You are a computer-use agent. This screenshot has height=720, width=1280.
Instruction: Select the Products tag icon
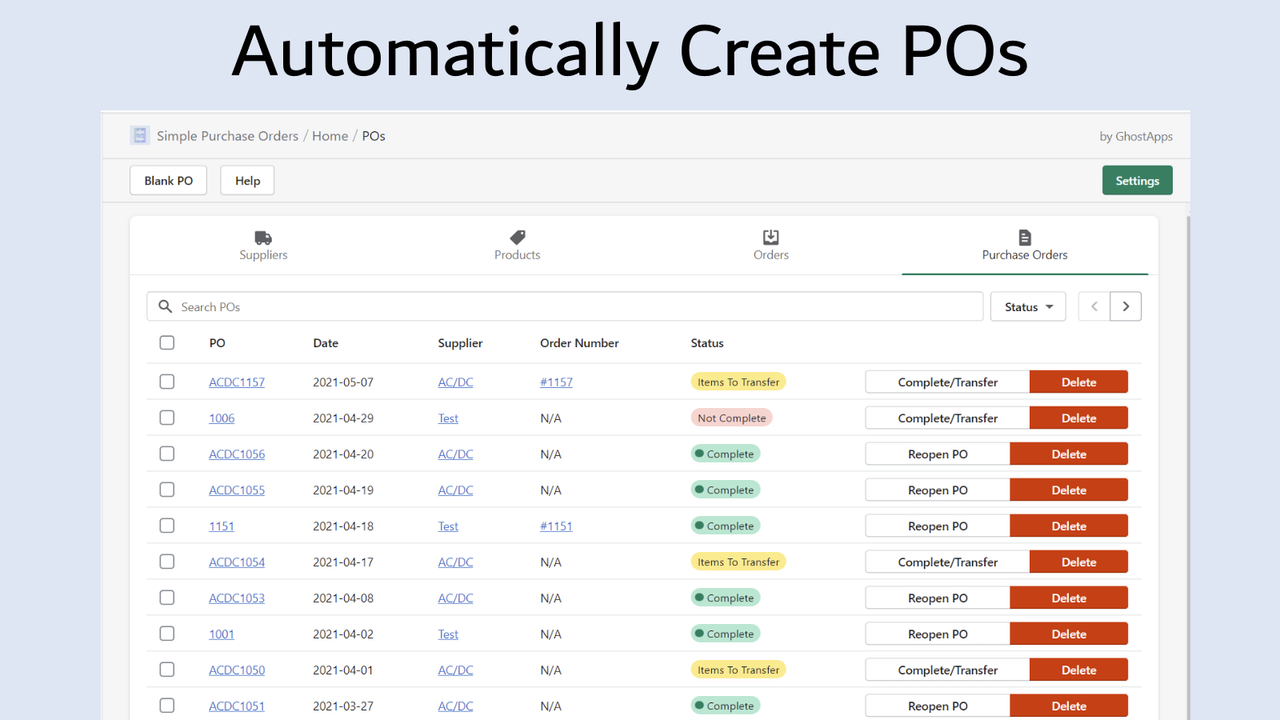pyautogui.click(x=517, y=238)
